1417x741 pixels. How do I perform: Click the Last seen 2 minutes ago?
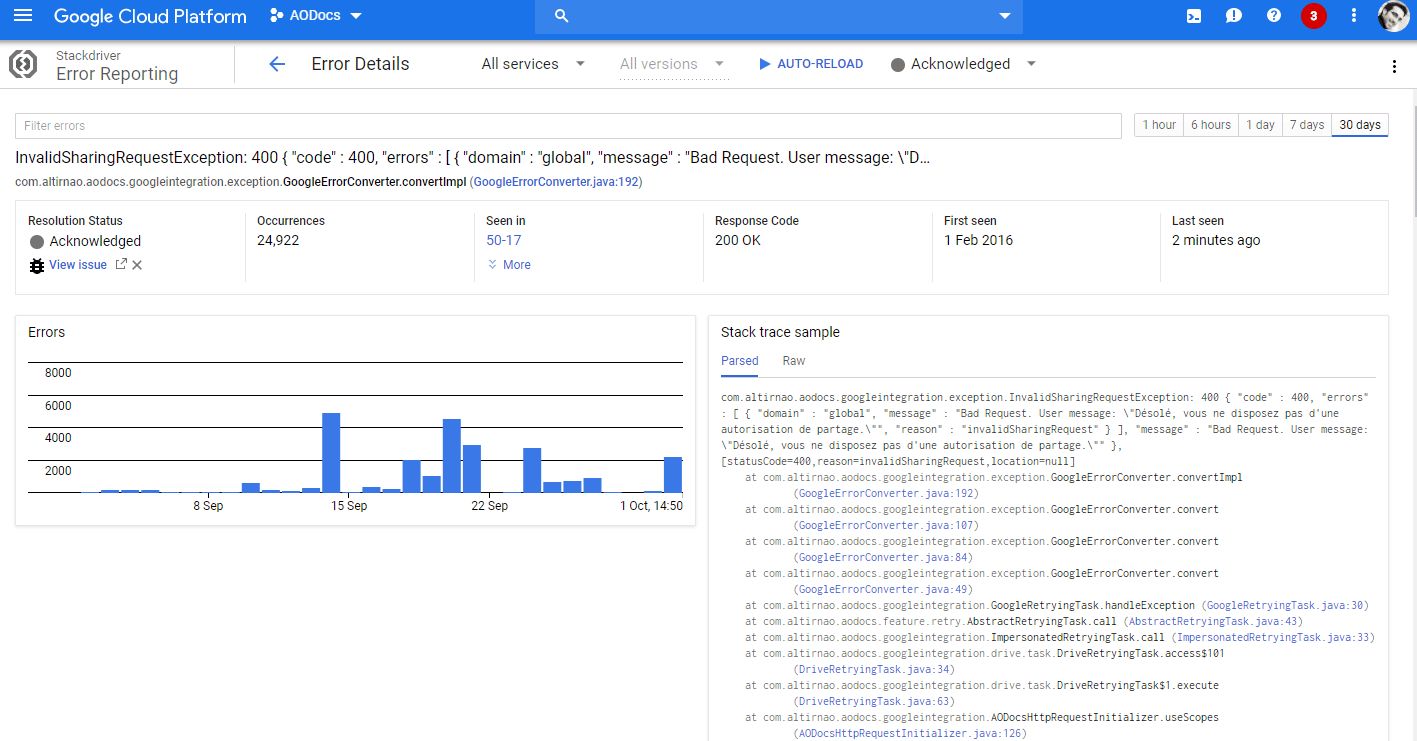pyautogui.click(x=1216, y=241)
